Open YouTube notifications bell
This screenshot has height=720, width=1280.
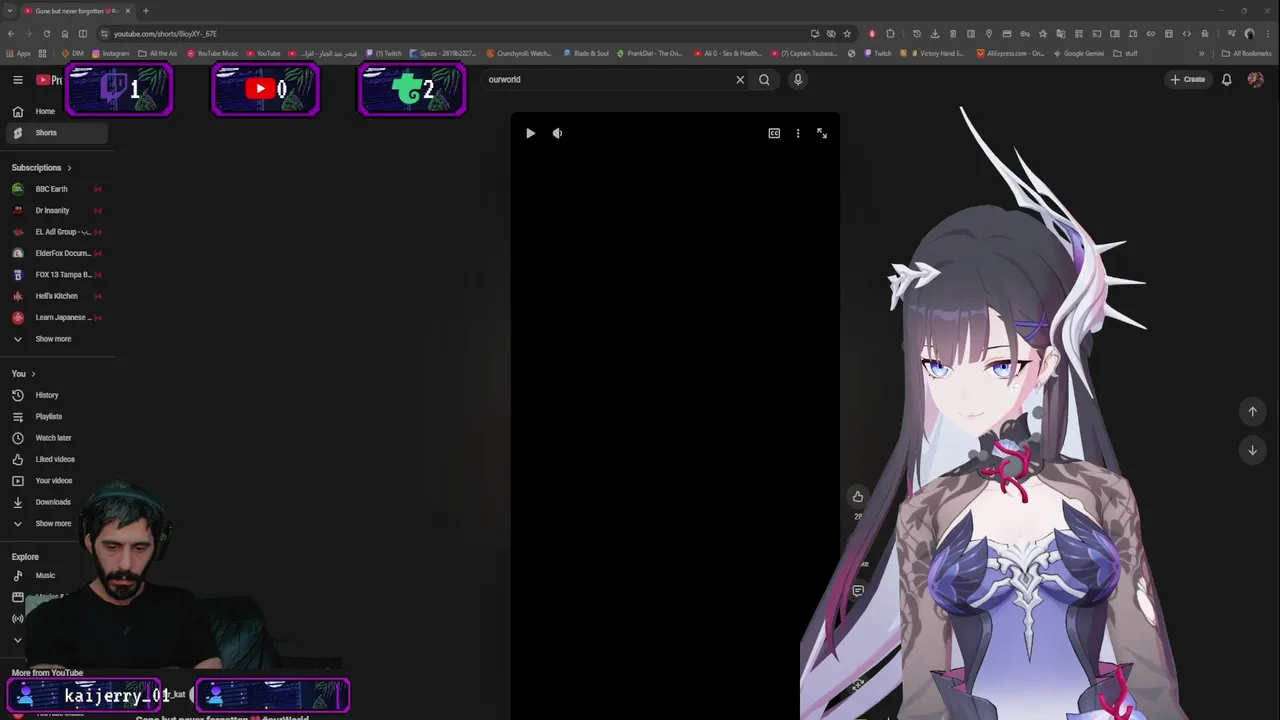pyautogui.click(x=1226, y=79)
